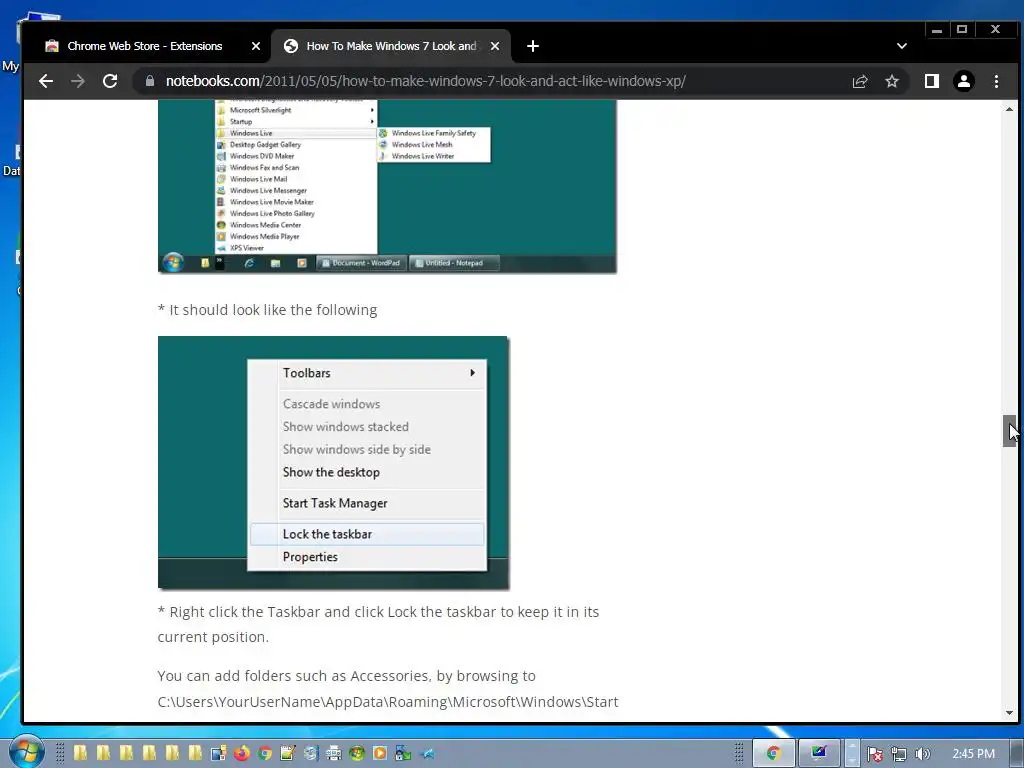Click the vertical scrollbar thumb

1010,430
